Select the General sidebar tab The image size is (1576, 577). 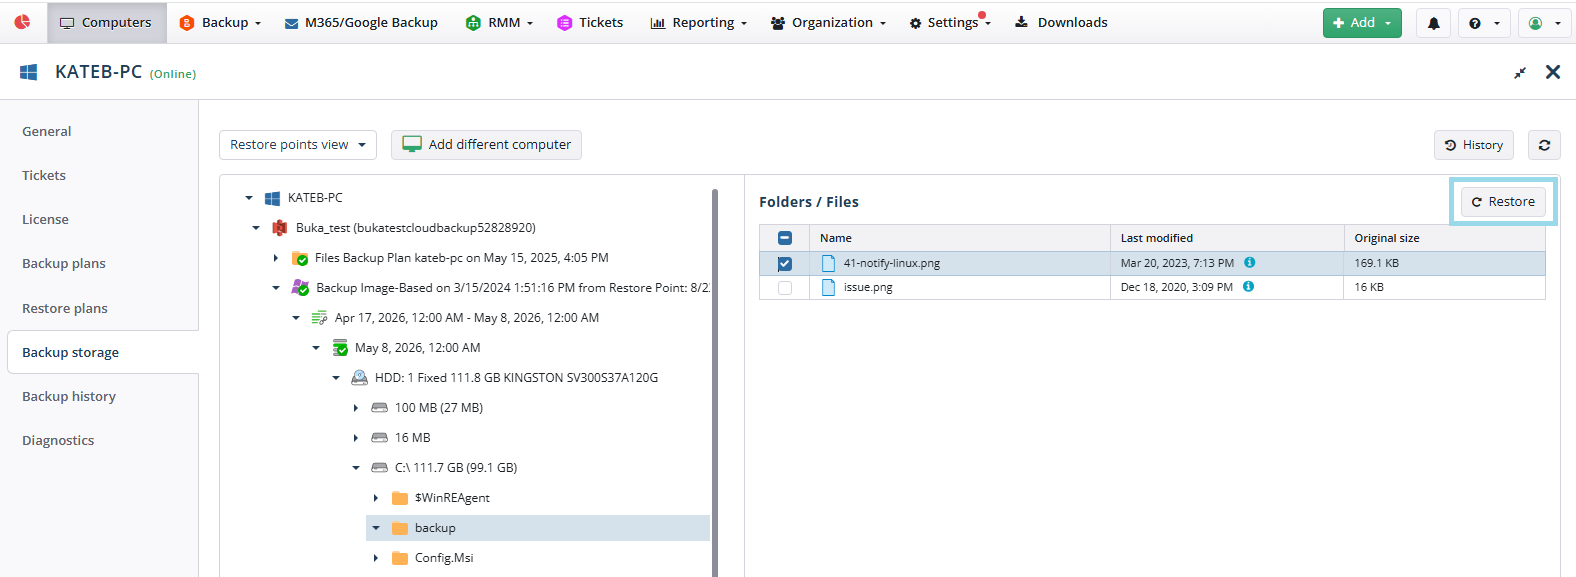coord(47,131)
